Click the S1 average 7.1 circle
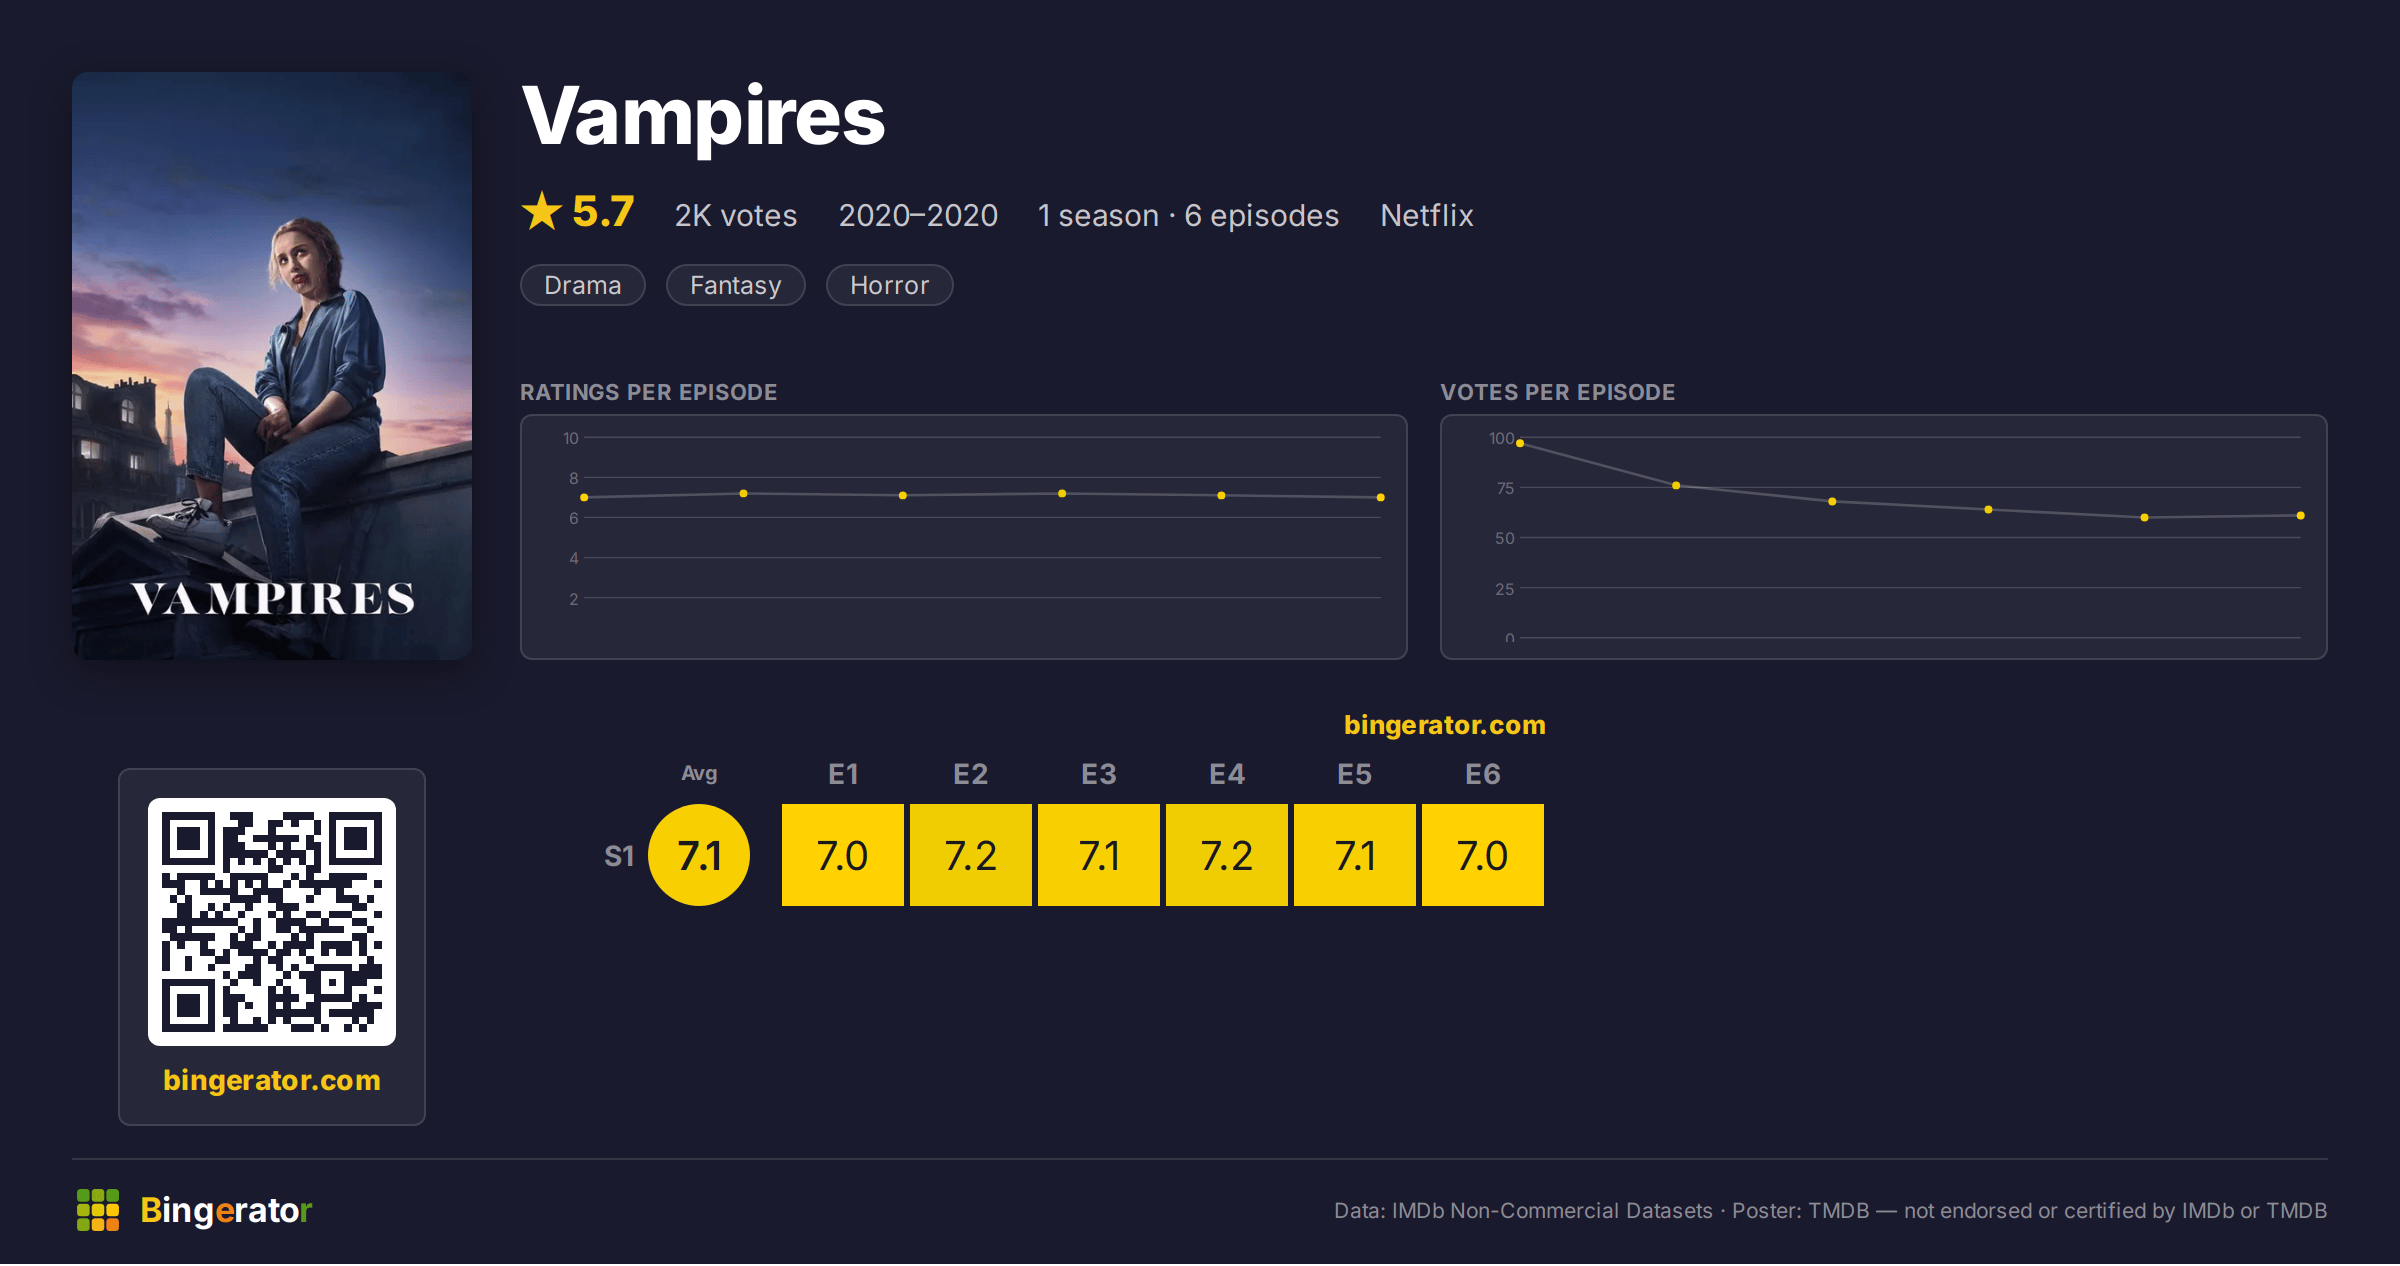2400x1266 pixels. [x=699, y=855]
